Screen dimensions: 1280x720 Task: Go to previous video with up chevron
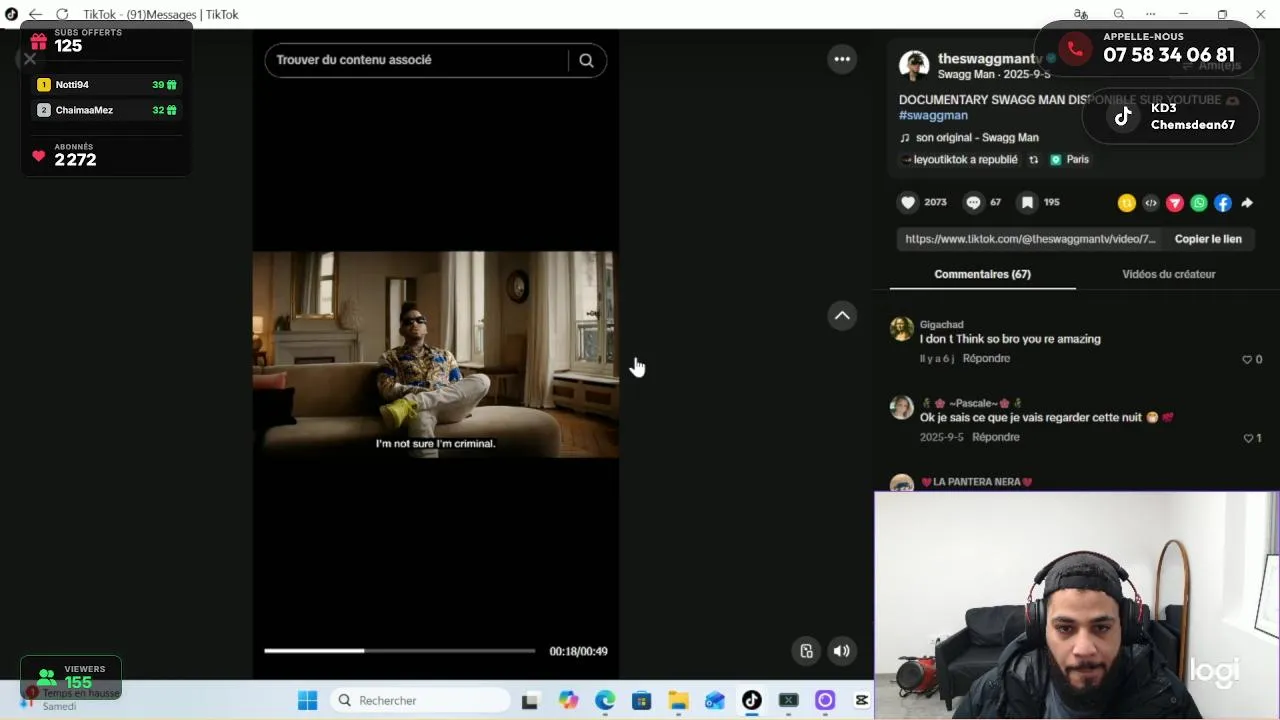pos(842,315)
